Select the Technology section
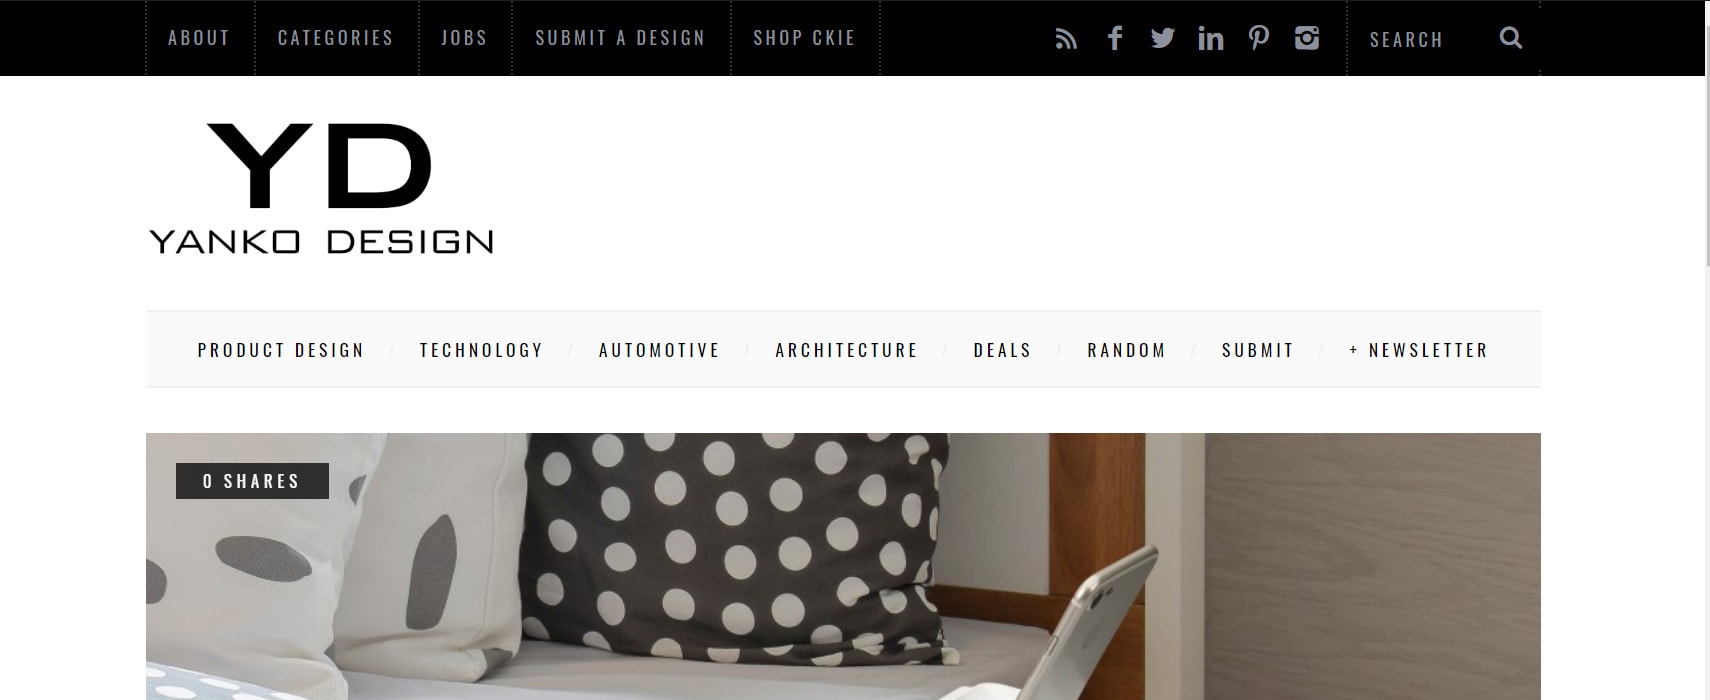 pos(481,350)
